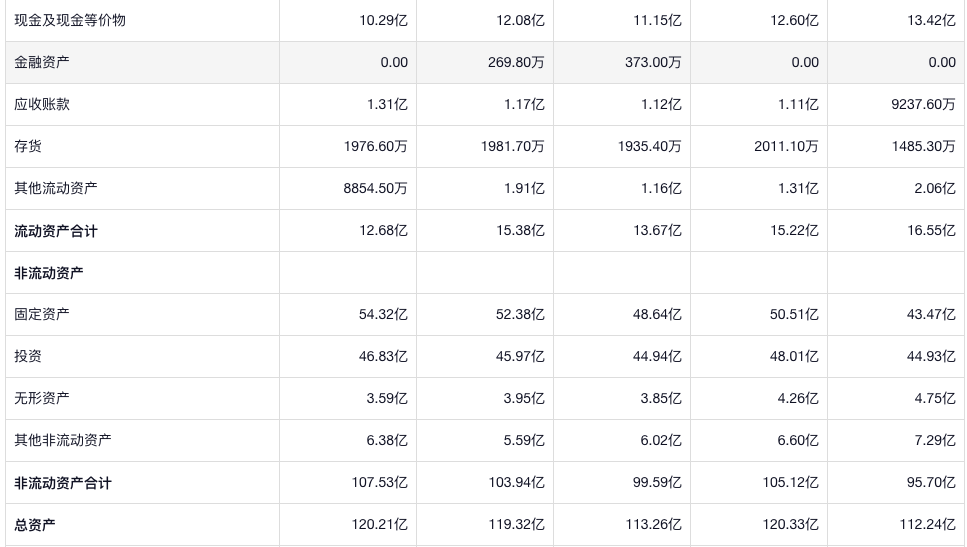Click the 其他非流动资产 row label
This screenshot has width=967, height=547.
(63, 440)
